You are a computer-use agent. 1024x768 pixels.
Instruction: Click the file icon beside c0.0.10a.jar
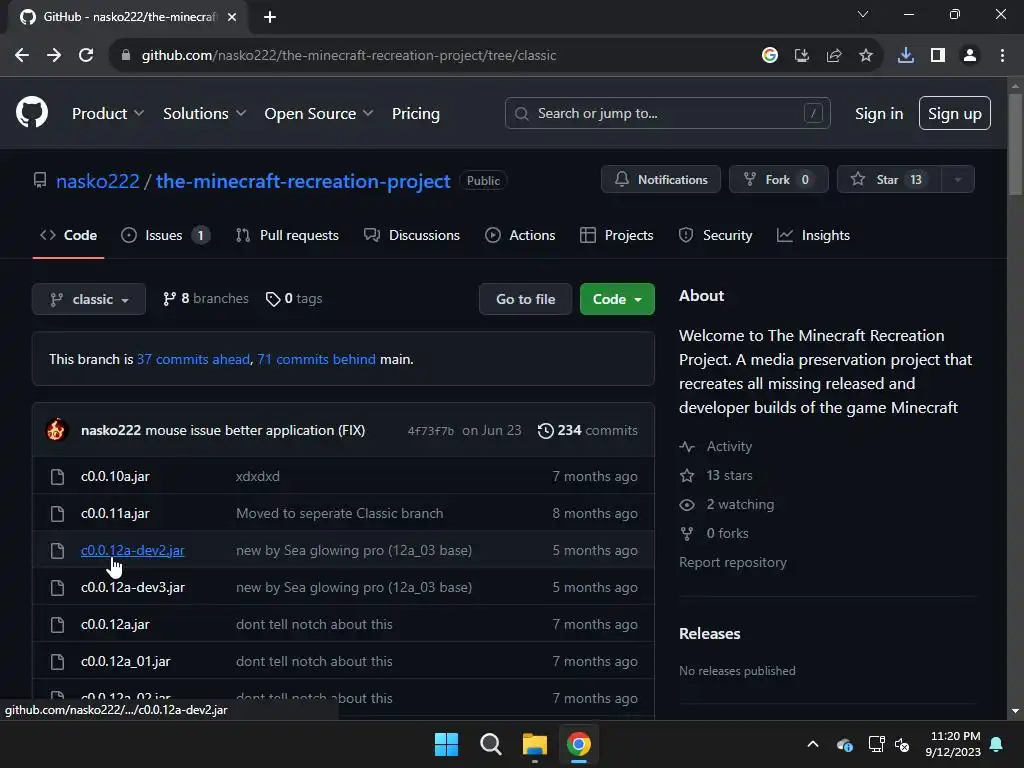[57, 477]
